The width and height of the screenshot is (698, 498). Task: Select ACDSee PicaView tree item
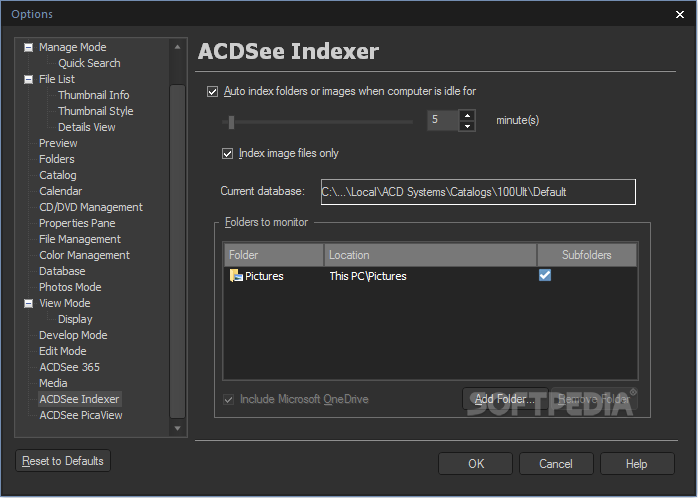coord(81,416)
